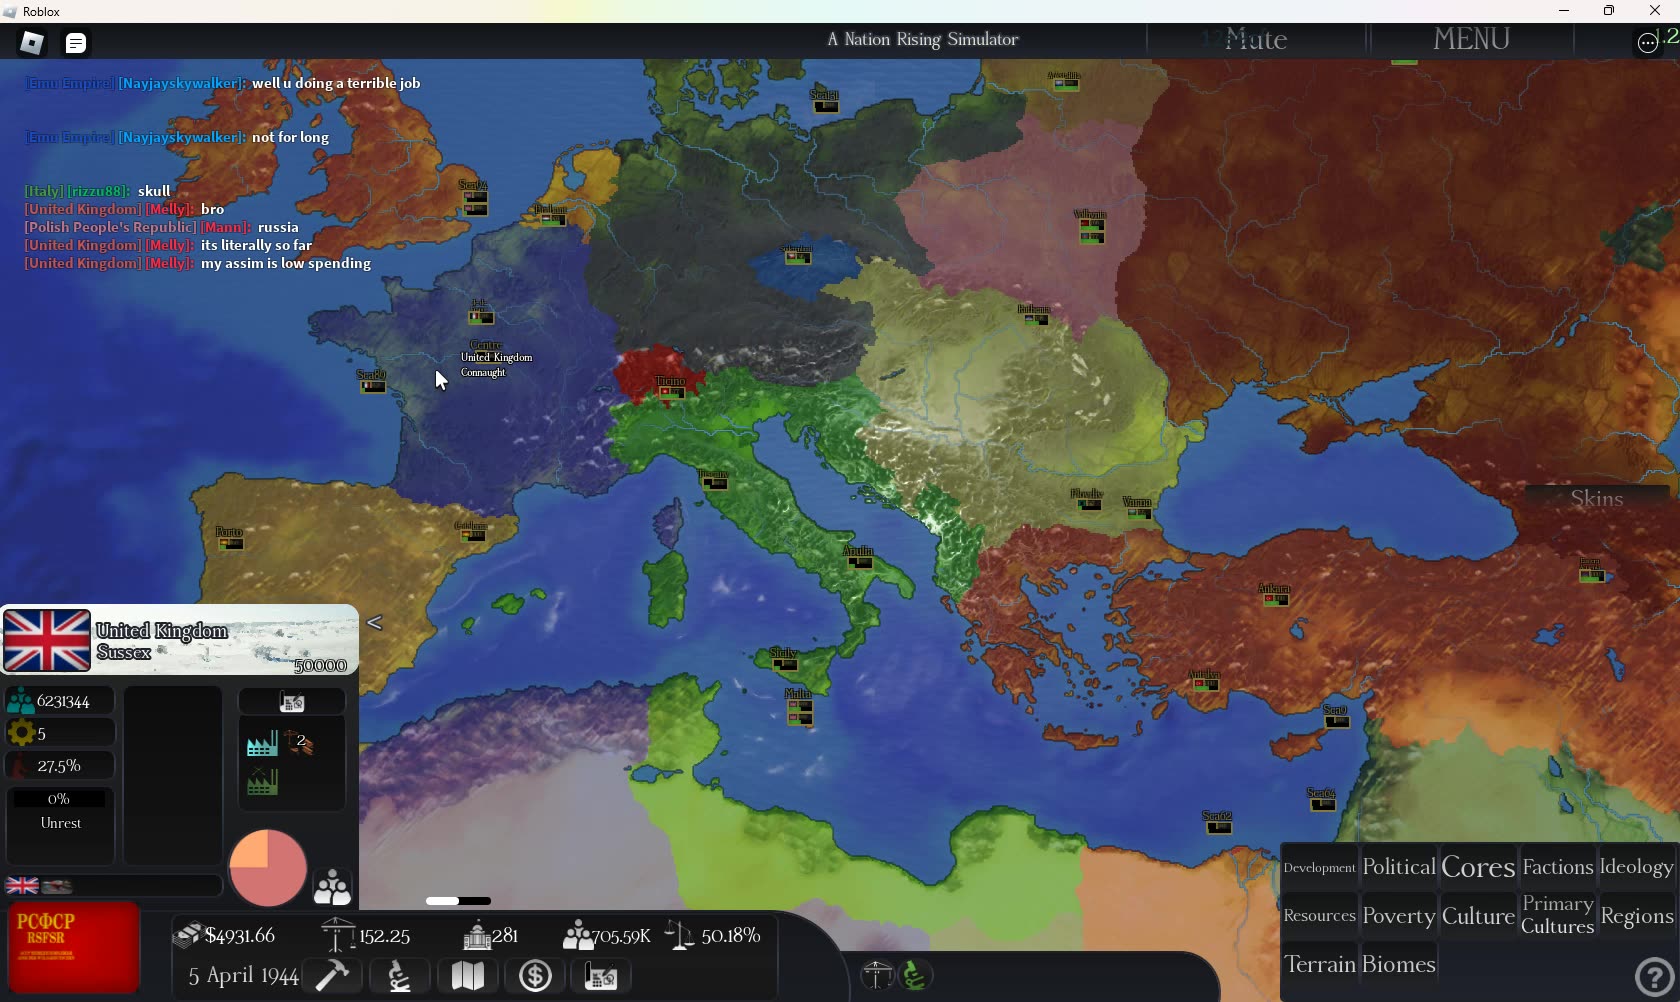Click the Cores map mode button
Viewport: 1680px width, 1002px height.
pos(1478,866)
